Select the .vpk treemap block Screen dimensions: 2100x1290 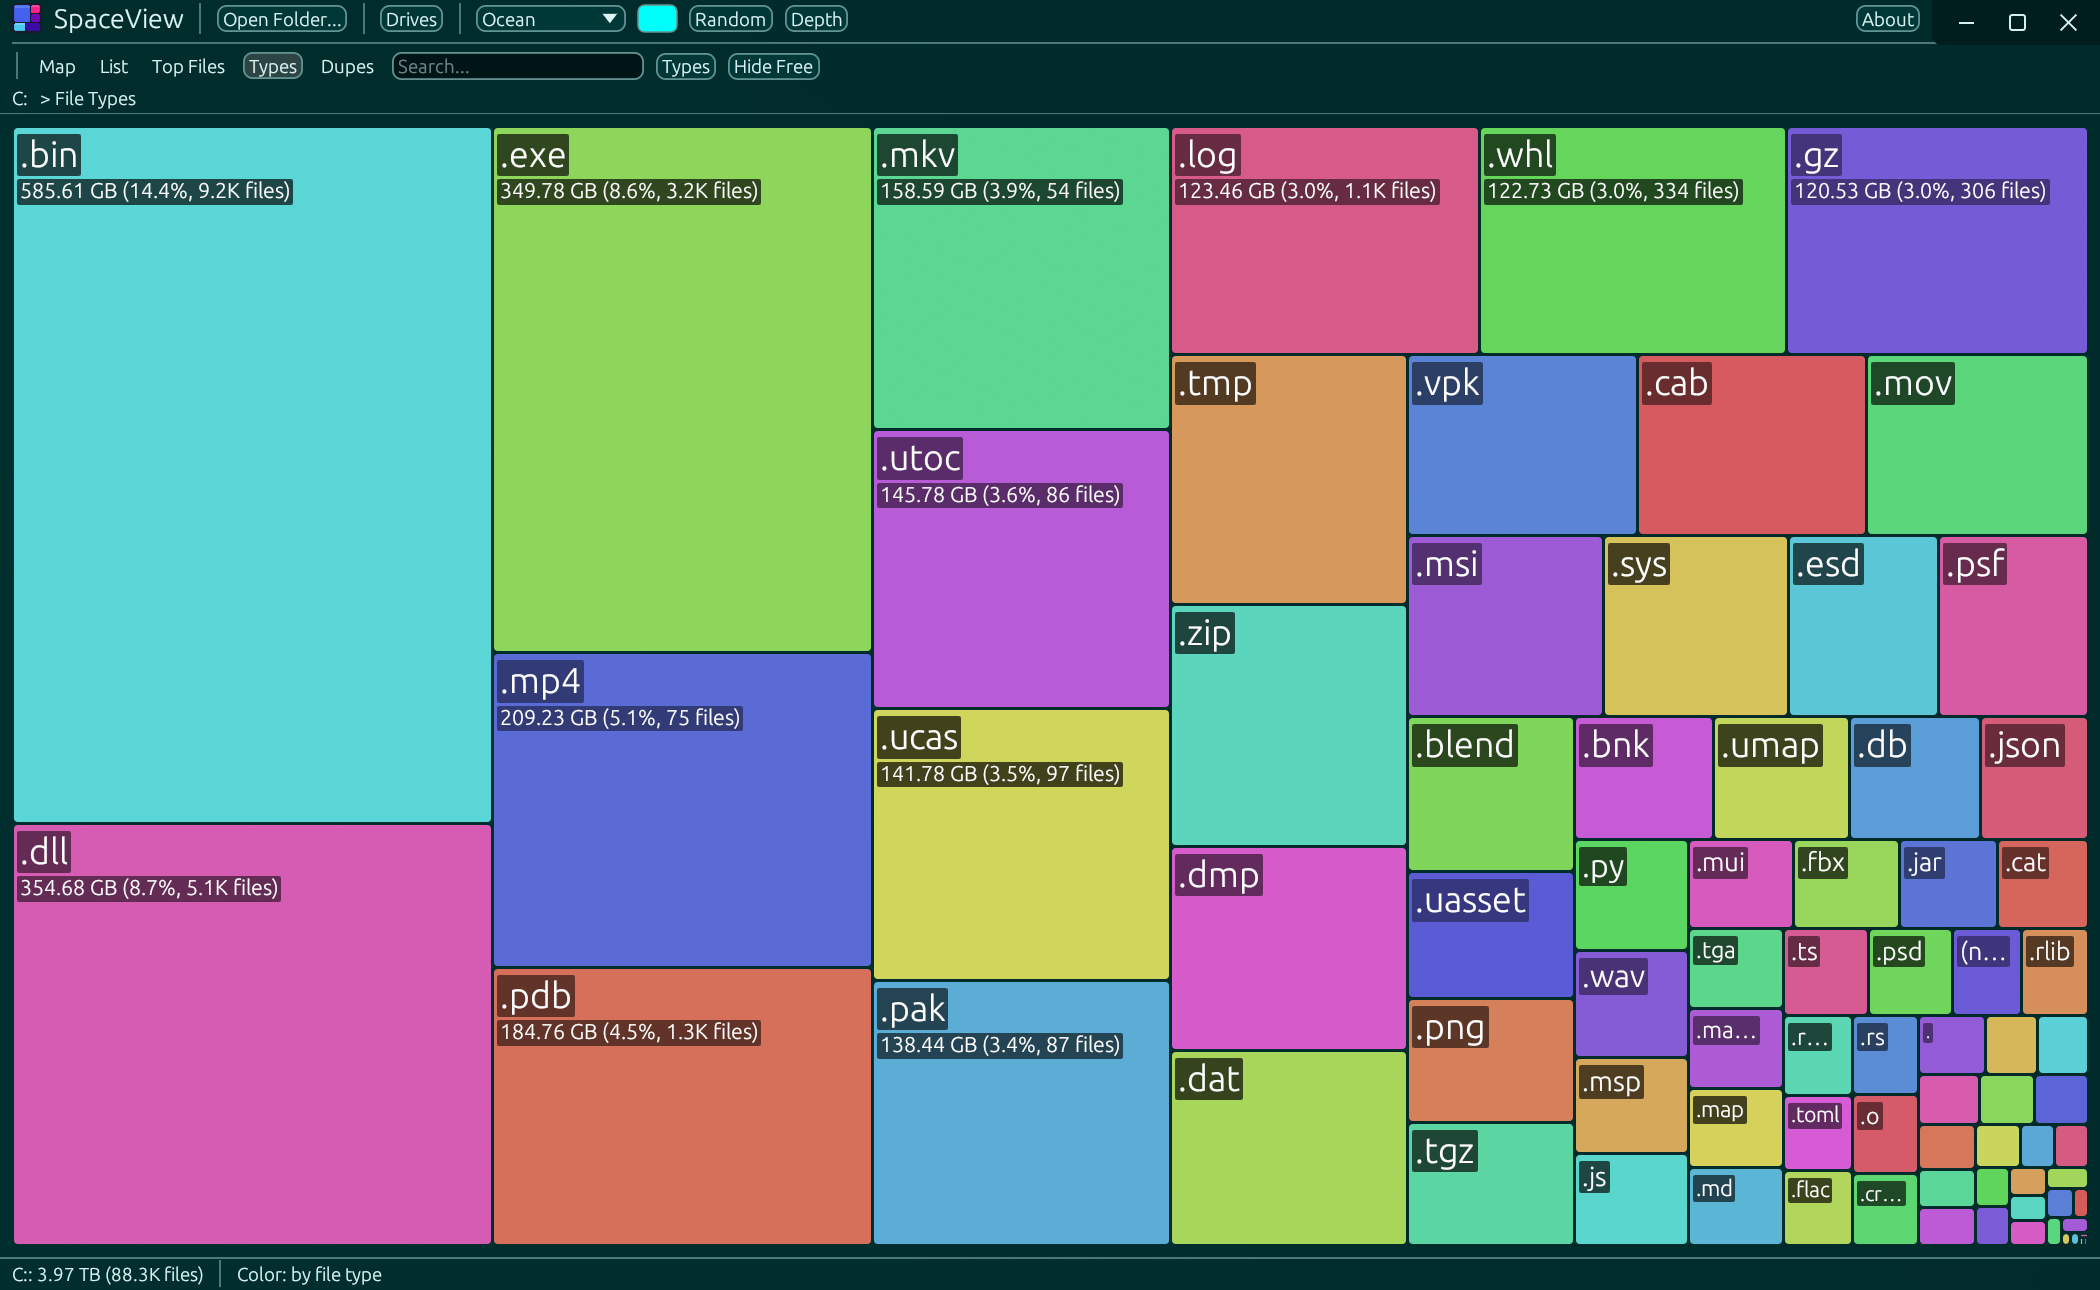pos(1522,445)
